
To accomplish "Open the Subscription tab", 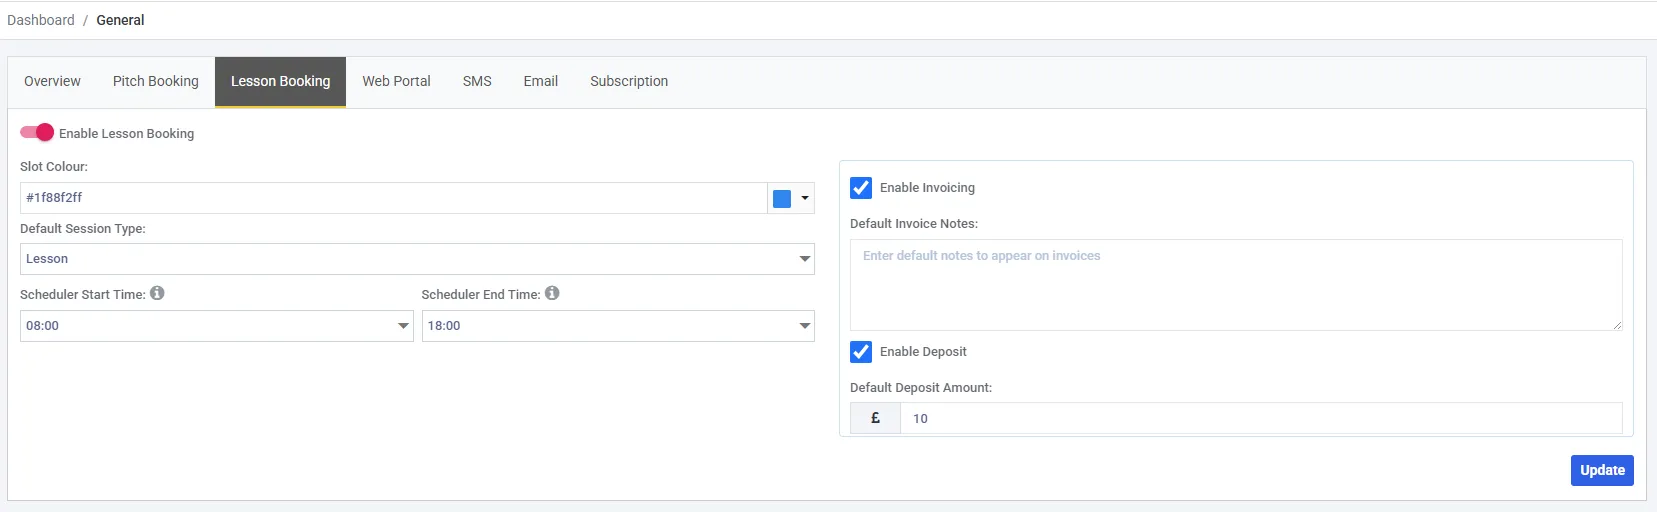I will [x=629, y=81].
